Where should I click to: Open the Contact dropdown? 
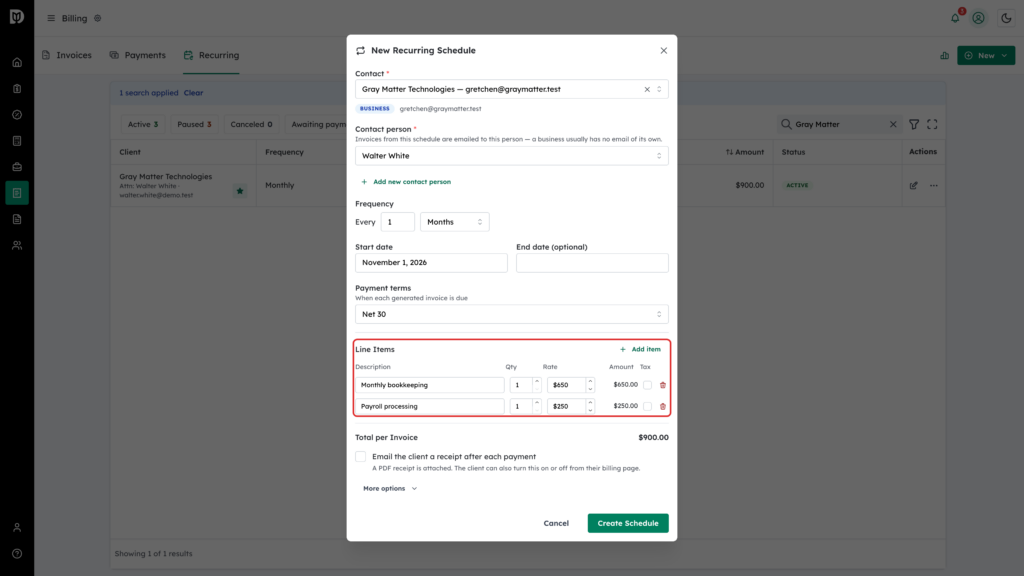[x=511, y=89]
